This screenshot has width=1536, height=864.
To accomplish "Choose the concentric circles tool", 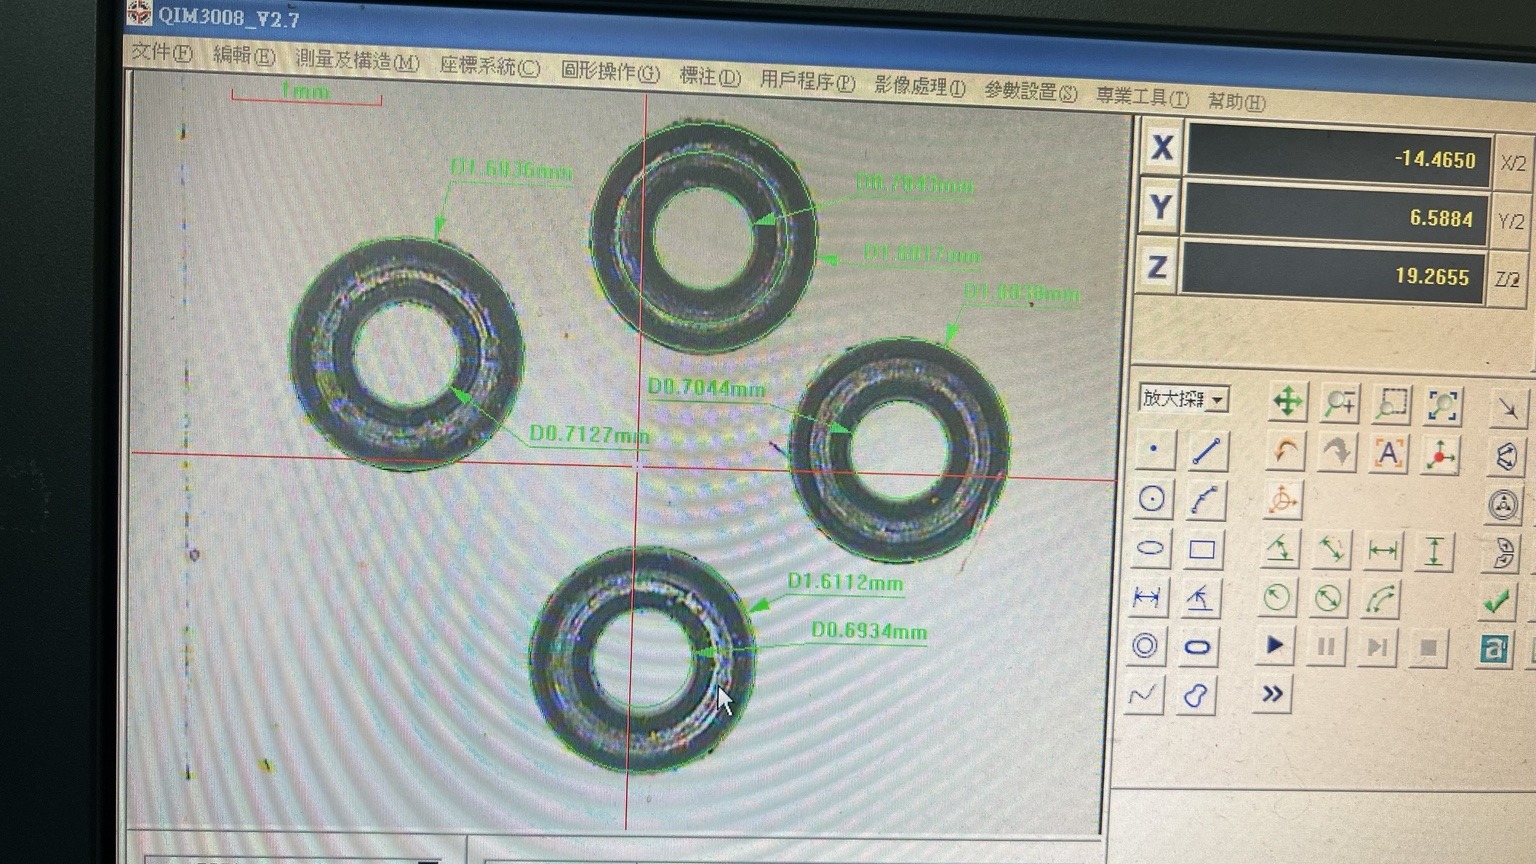I will pos(1145,645).
